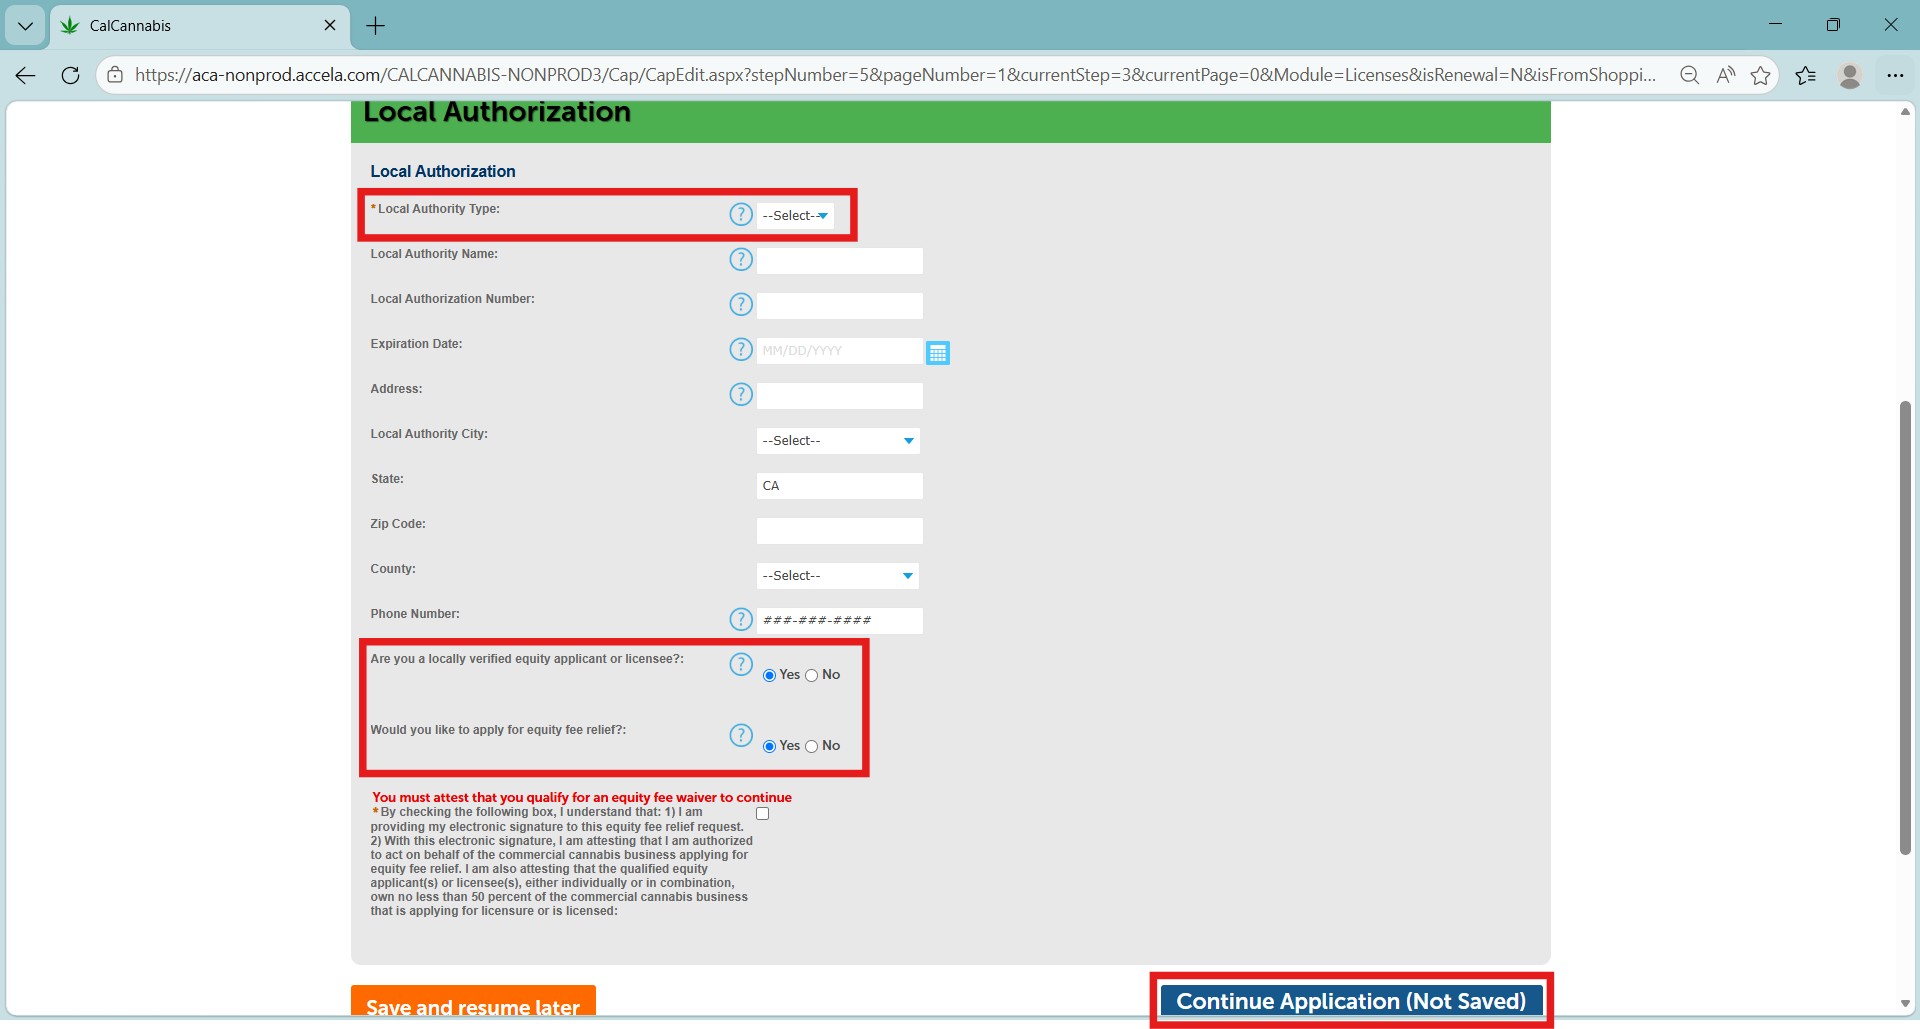Focus the Phone Number field
This screenshot has width=1920, height=1029.
coord(839,621)
